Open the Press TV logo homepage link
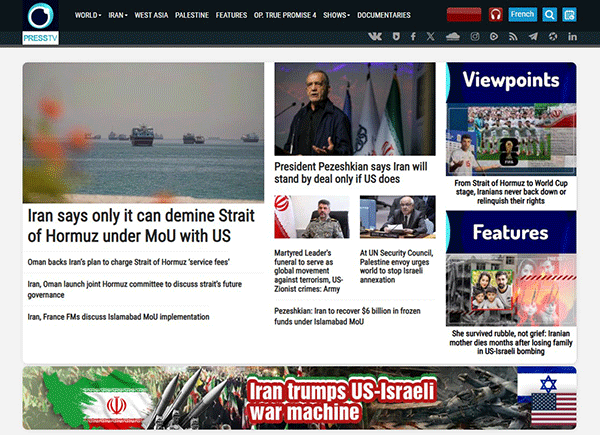This screenshot has height=435, width=600. tap(41, 22)
